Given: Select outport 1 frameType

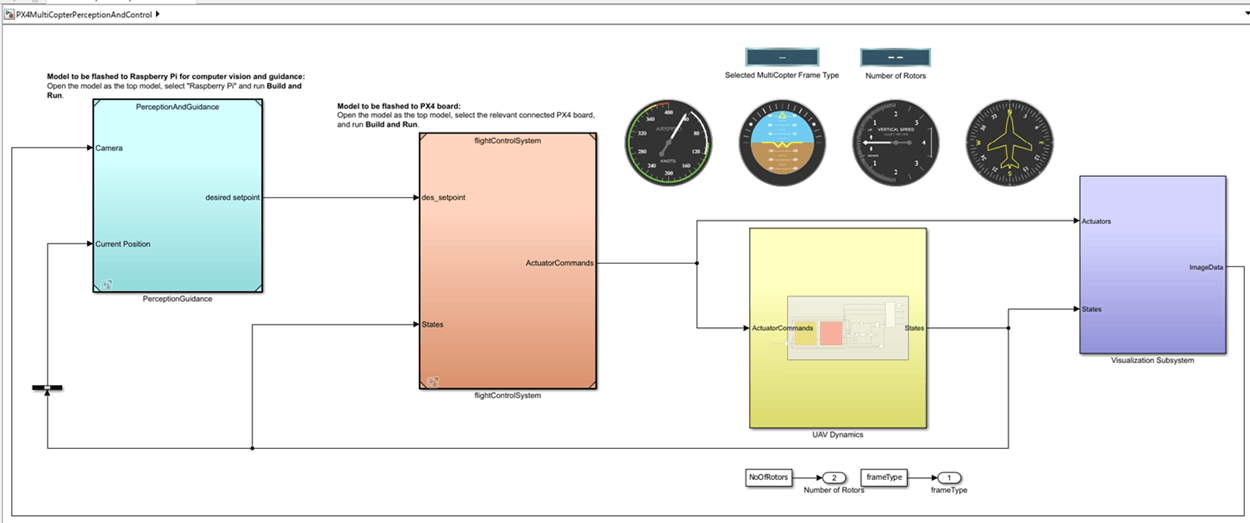Looking at the screenshot, I should [948, 478].
